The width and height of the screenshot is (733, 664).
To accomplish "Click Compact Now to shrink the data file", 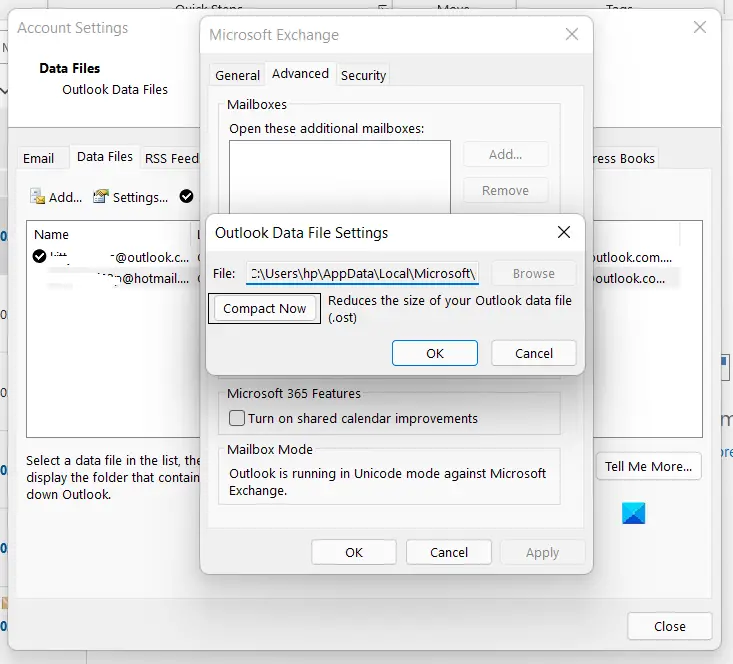I will [x=264, y=309].
